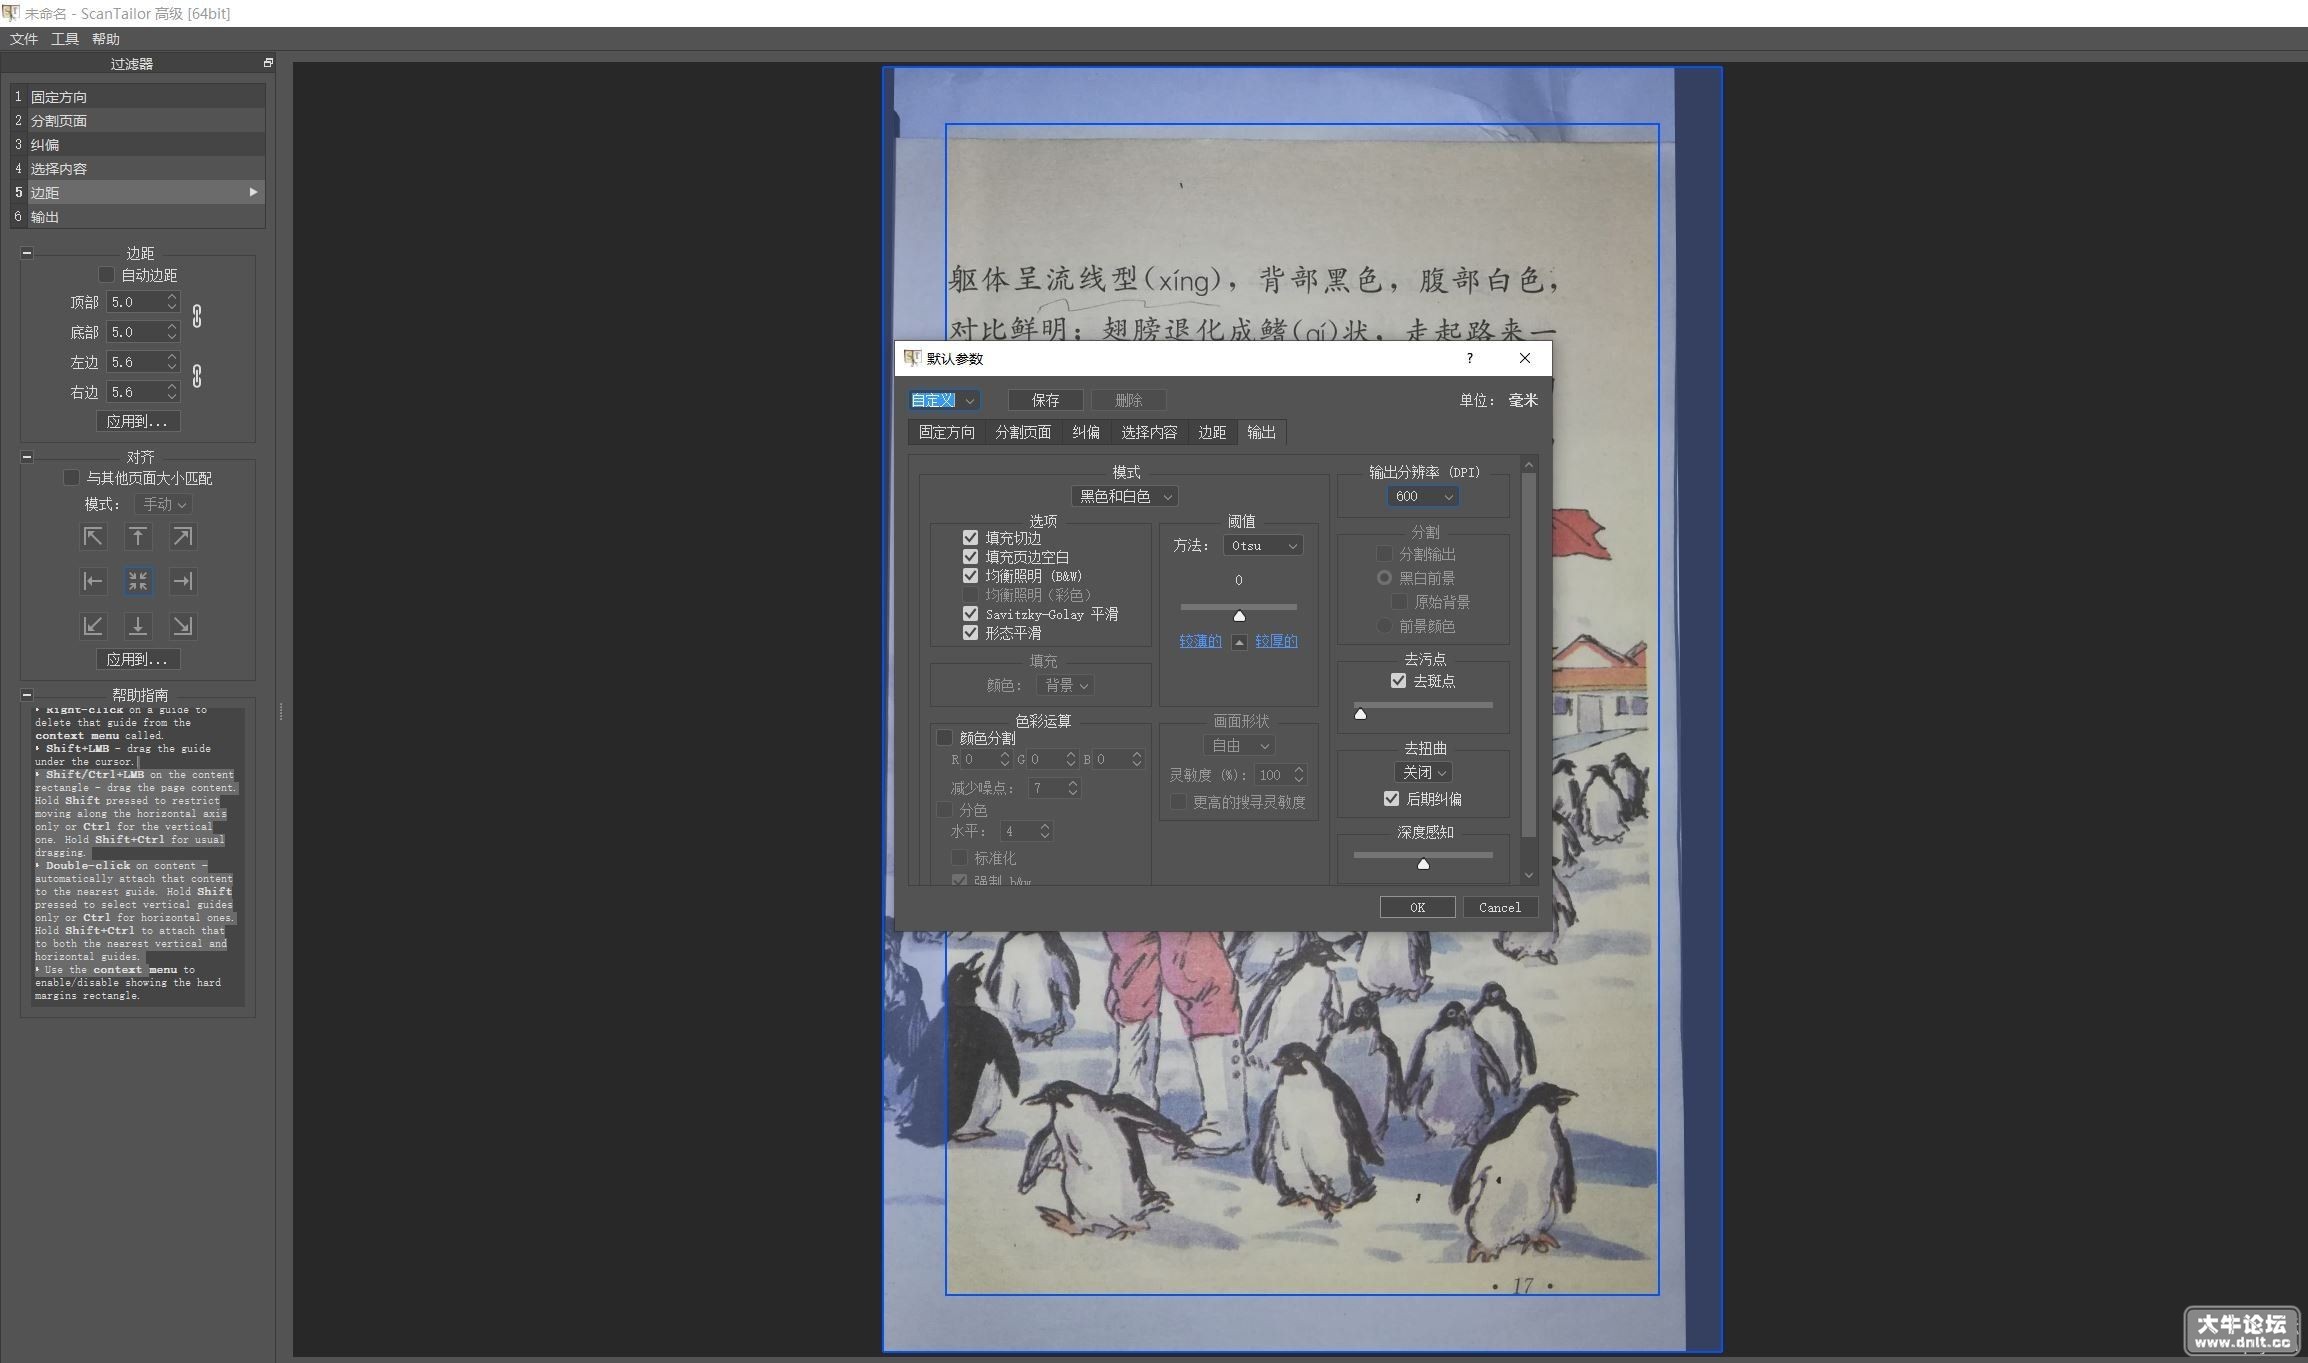Align page content to bottom-right
The height and width of the screenshot is (1363, 2308).
pos(182,626)
